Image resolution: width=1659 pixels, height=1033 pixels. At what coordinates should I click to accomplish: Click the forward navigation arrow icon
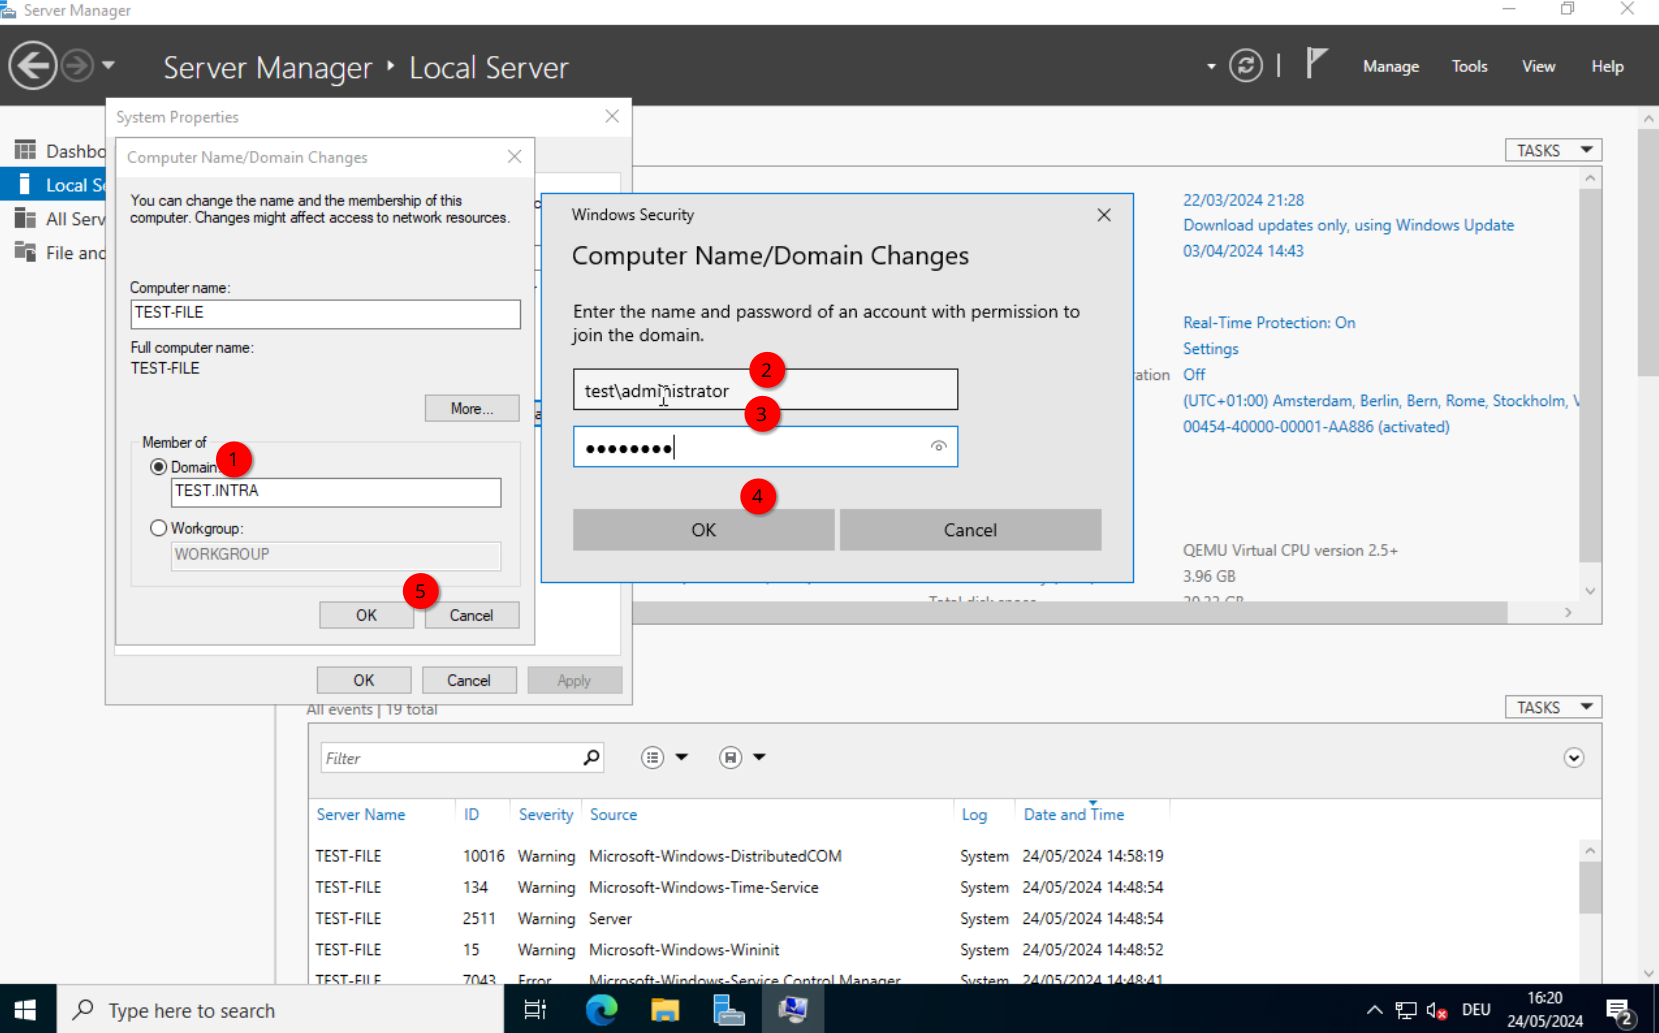point(77,66)
